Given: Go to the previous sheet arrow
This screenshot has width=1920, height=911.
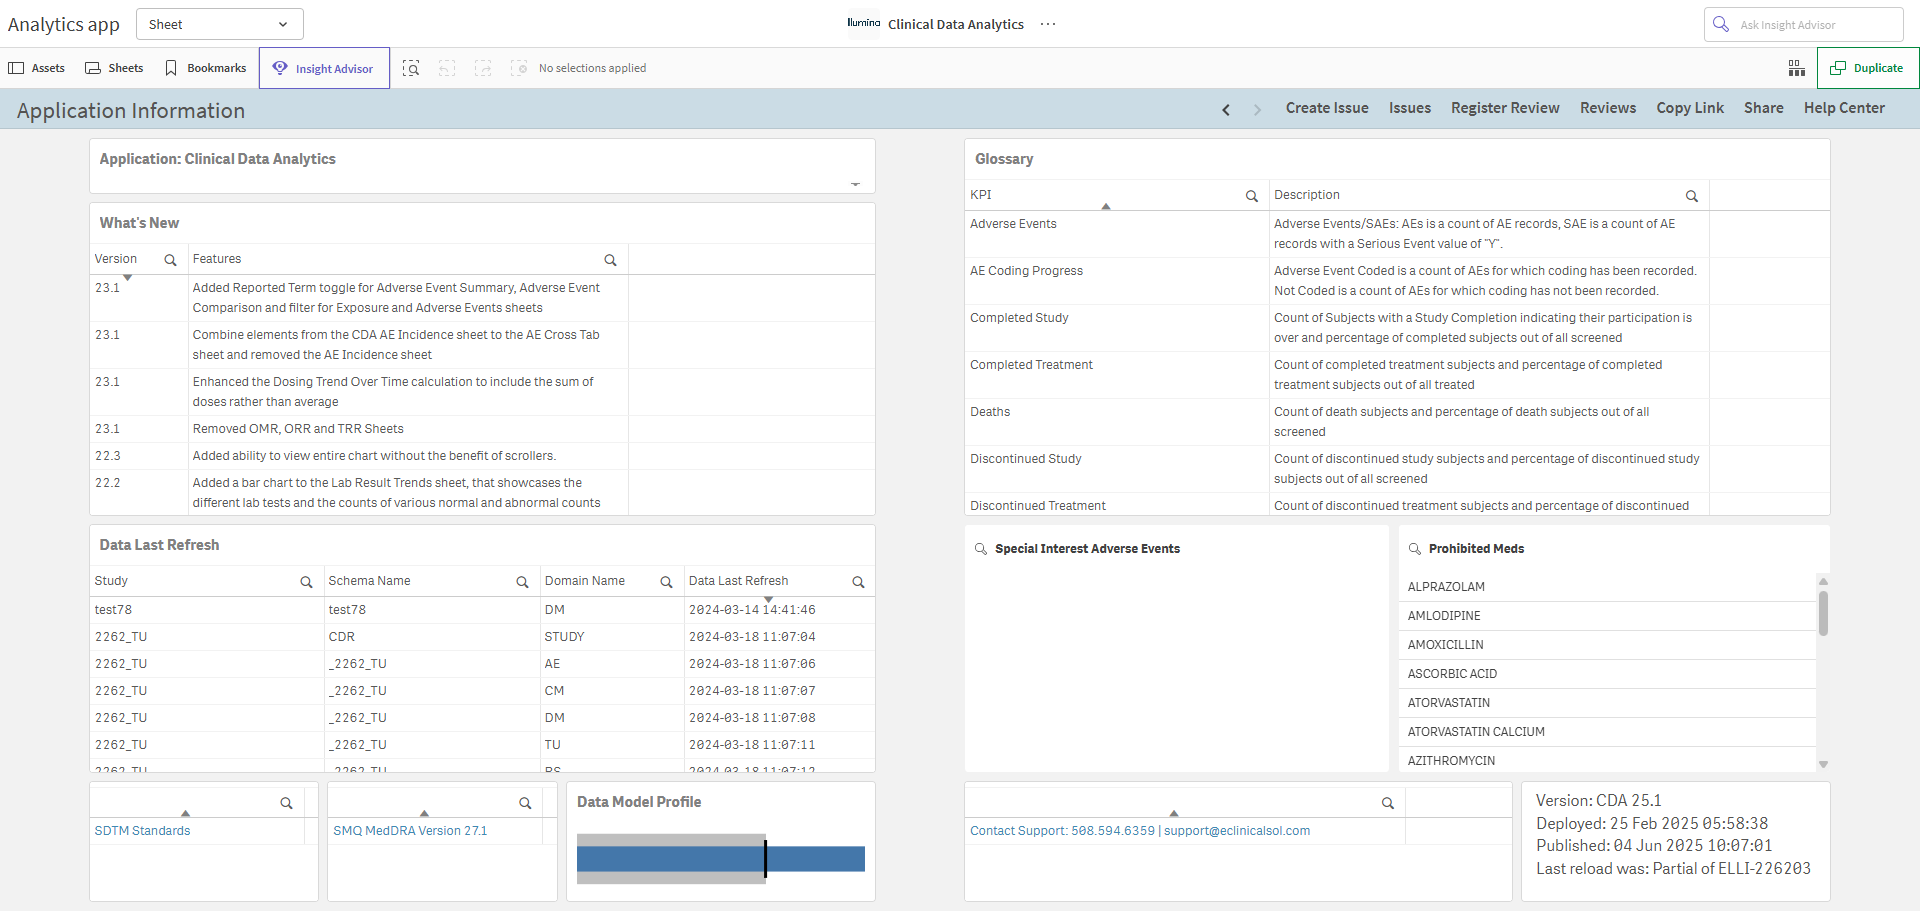Looking at the screenshot, I should (1226, 109).
